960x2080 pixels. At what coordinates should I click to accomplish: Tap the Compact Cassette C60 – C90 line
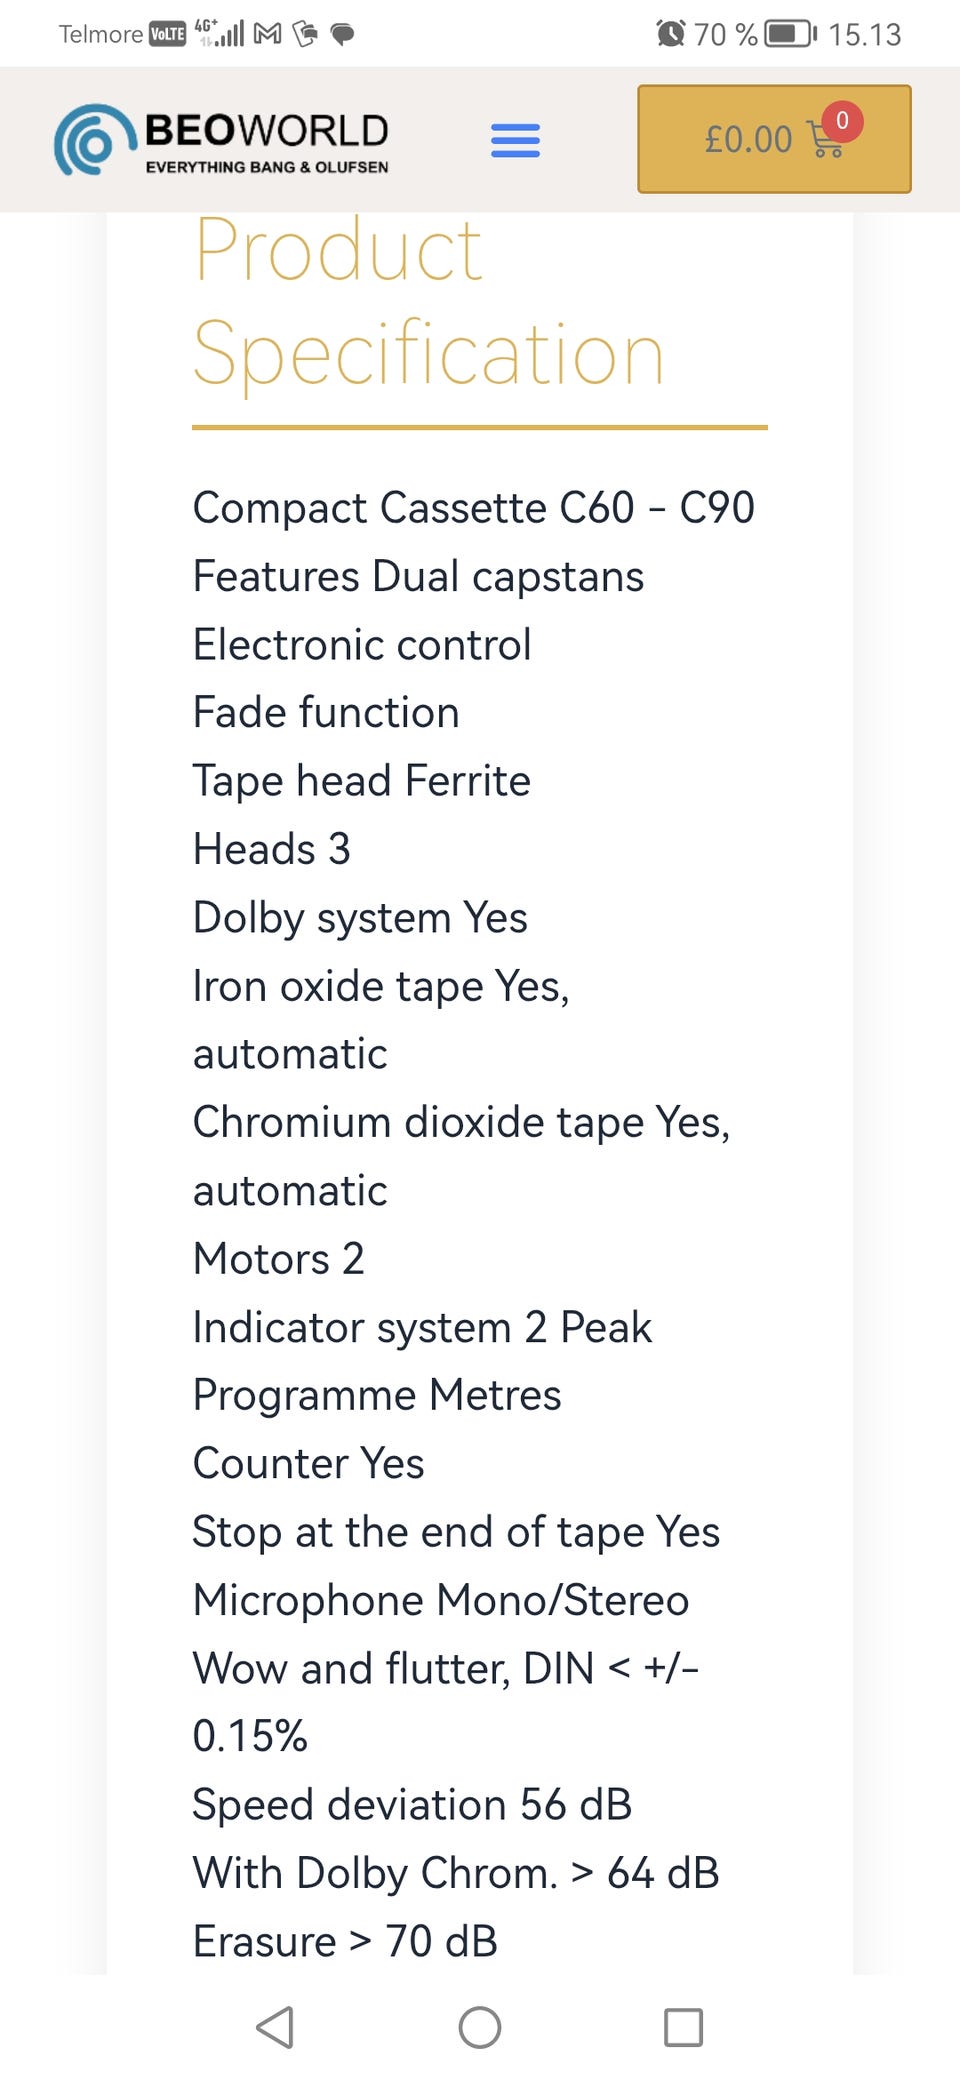click(x=473, y=508)
